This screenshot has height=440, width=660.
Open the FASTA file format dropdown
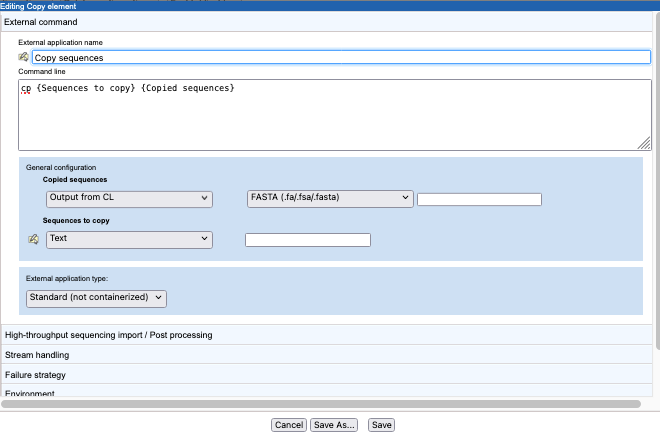click(x=329, y=198)
